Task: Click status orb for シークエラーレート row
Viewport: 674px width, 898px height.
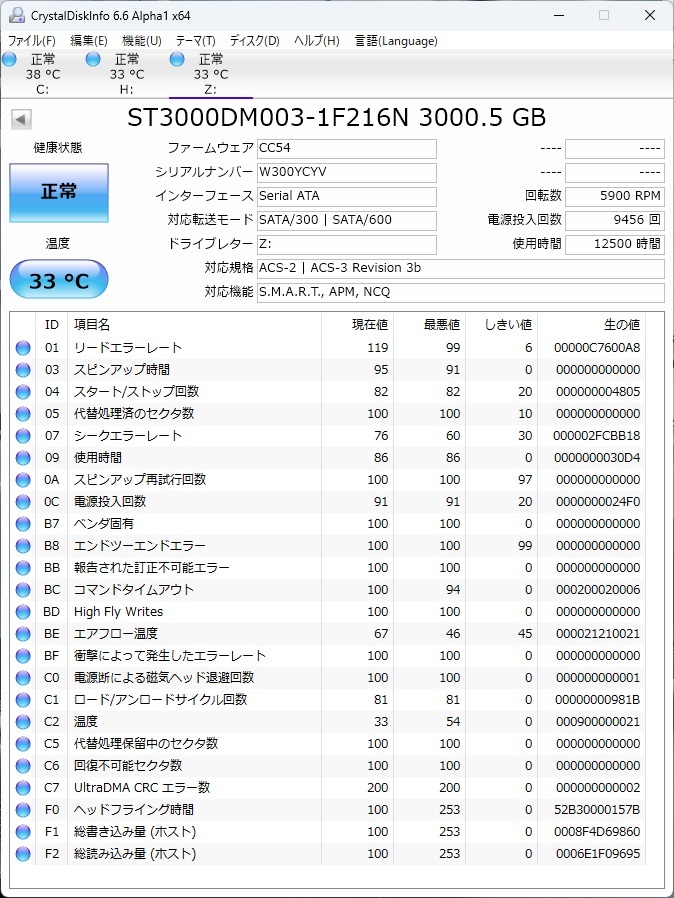Action: point(23,436)
